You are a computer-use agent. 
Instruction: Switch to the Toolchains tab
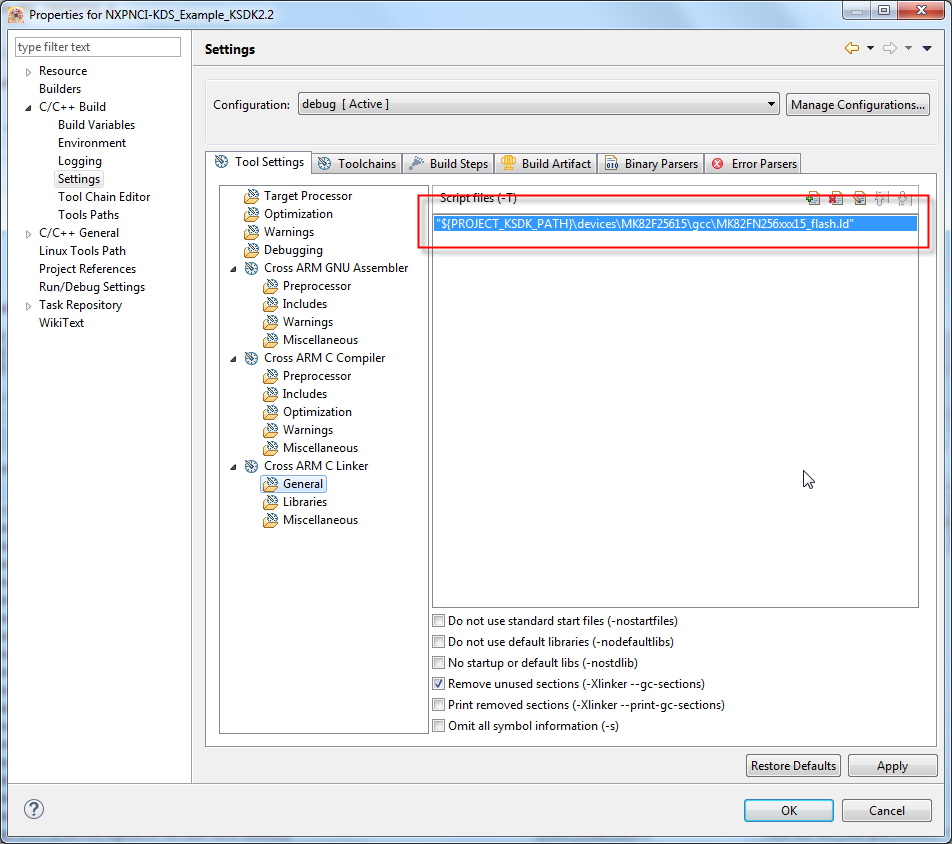tap(357, 163)
